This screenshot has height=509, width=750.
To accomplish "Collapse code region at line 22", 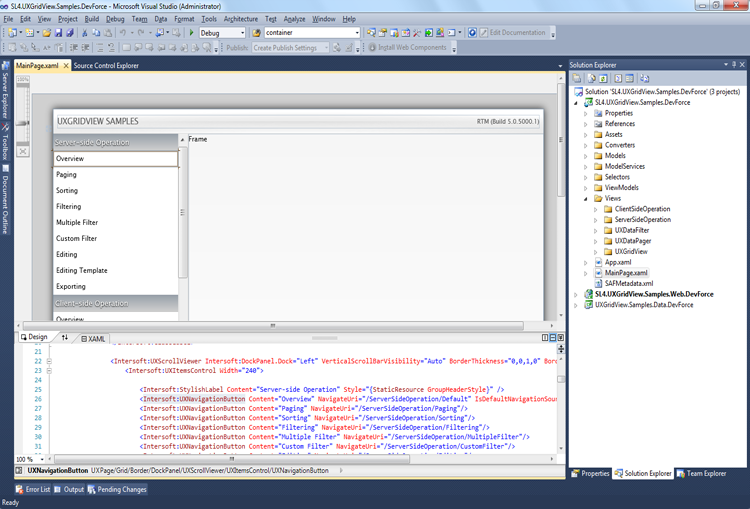I will [49, 361].
